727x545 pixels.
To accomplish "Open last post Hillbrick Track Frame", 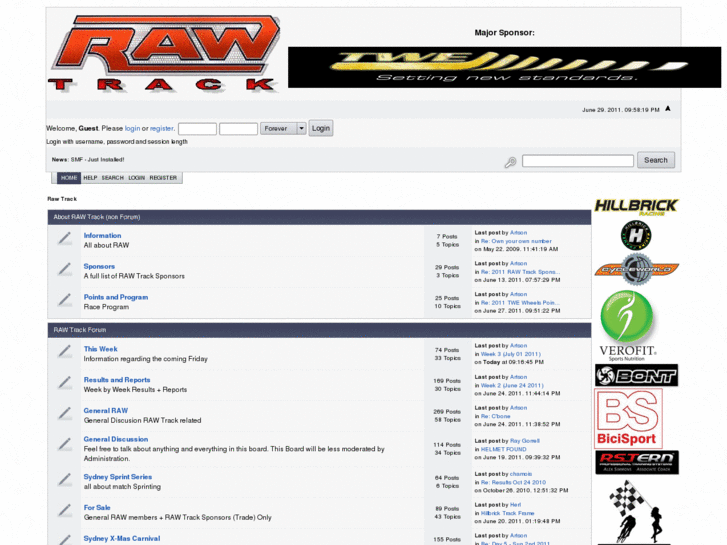I will tap(508, 513).
